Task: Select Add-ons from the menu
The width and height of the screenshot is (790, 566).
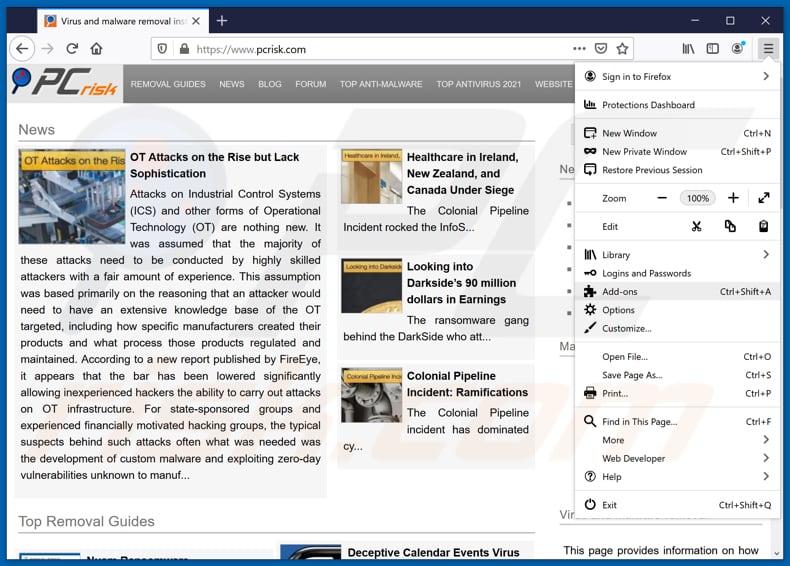Action: [620, 292]
